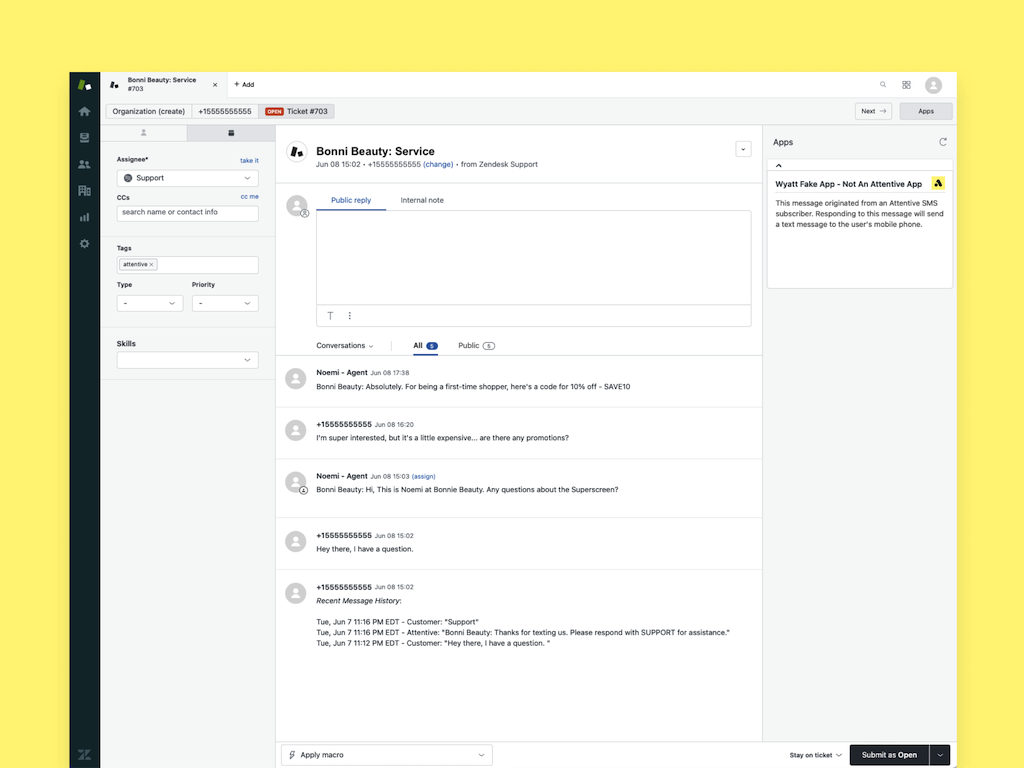Switch to the ticket info tab icon in the left panel
This screenshot has width=1024, height=768.
pyautogui.click(x=231, y=133)
